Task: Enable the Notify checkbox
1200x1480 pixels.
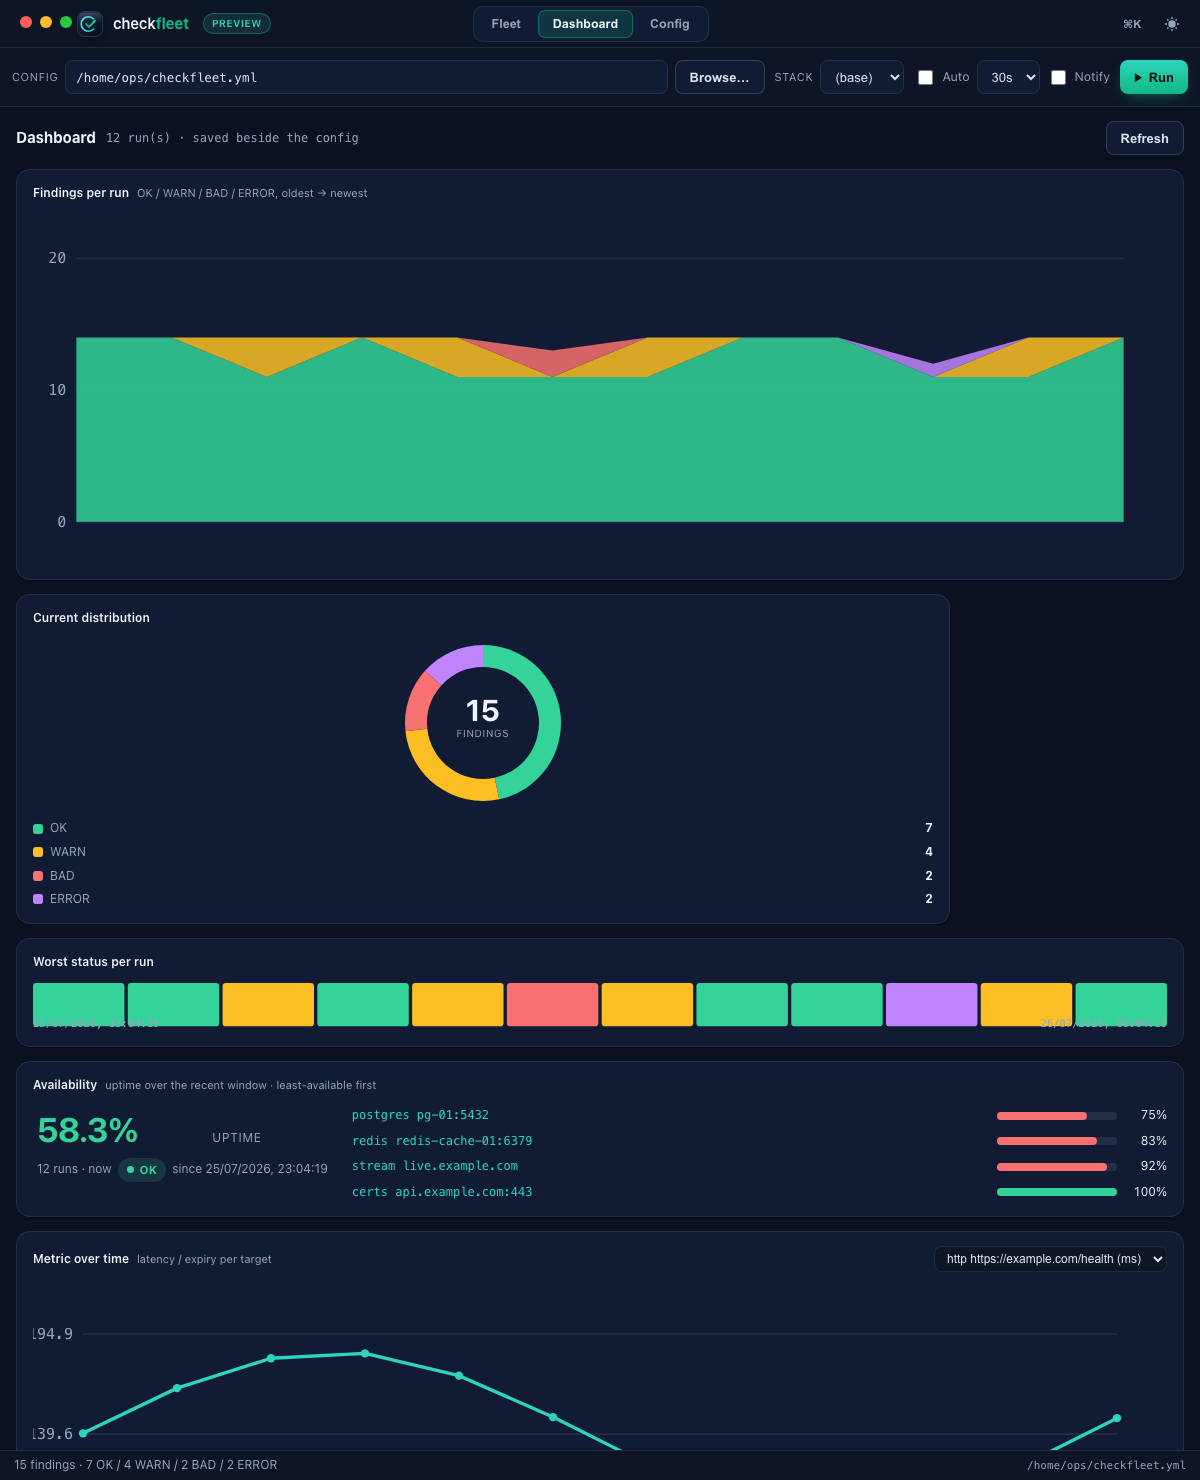Action: click(x=1058, y=77)
